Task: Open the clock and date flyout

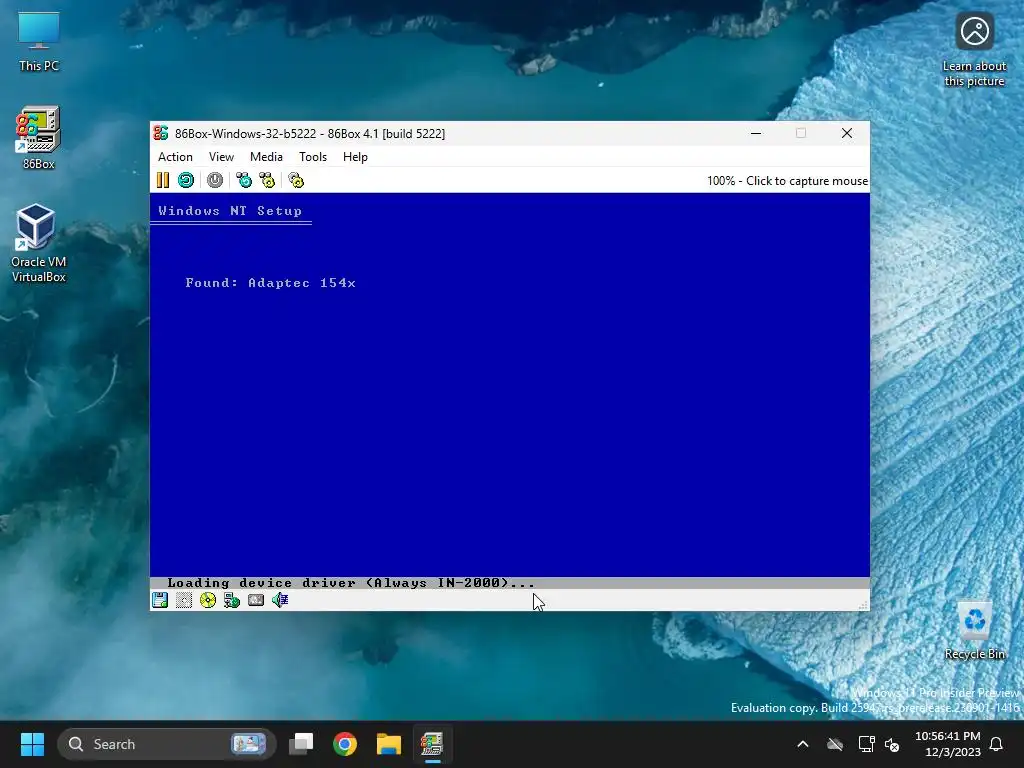Action: (948, 744)
